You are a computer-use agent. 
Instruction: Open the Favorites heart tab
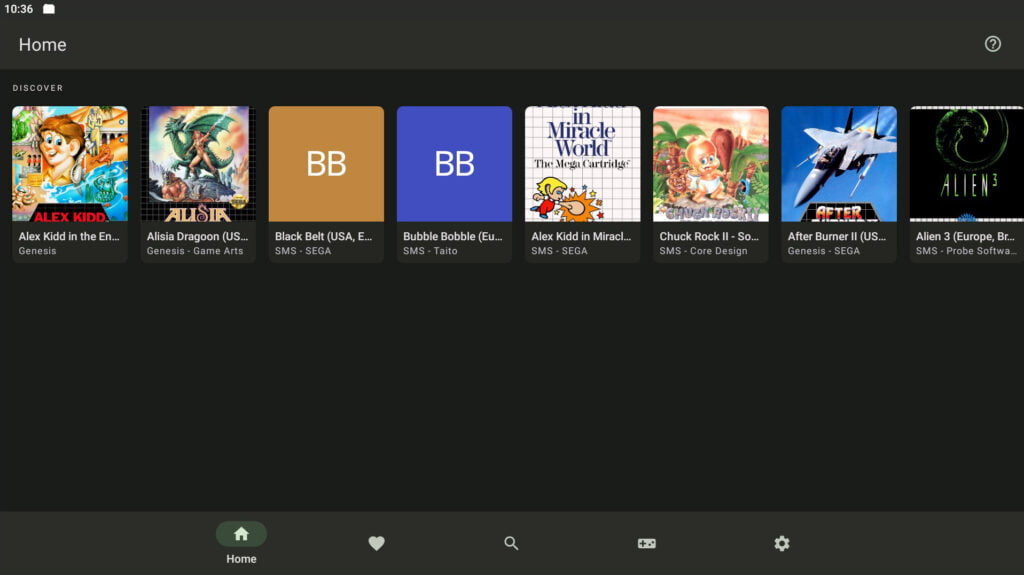(x=376, y=543)
